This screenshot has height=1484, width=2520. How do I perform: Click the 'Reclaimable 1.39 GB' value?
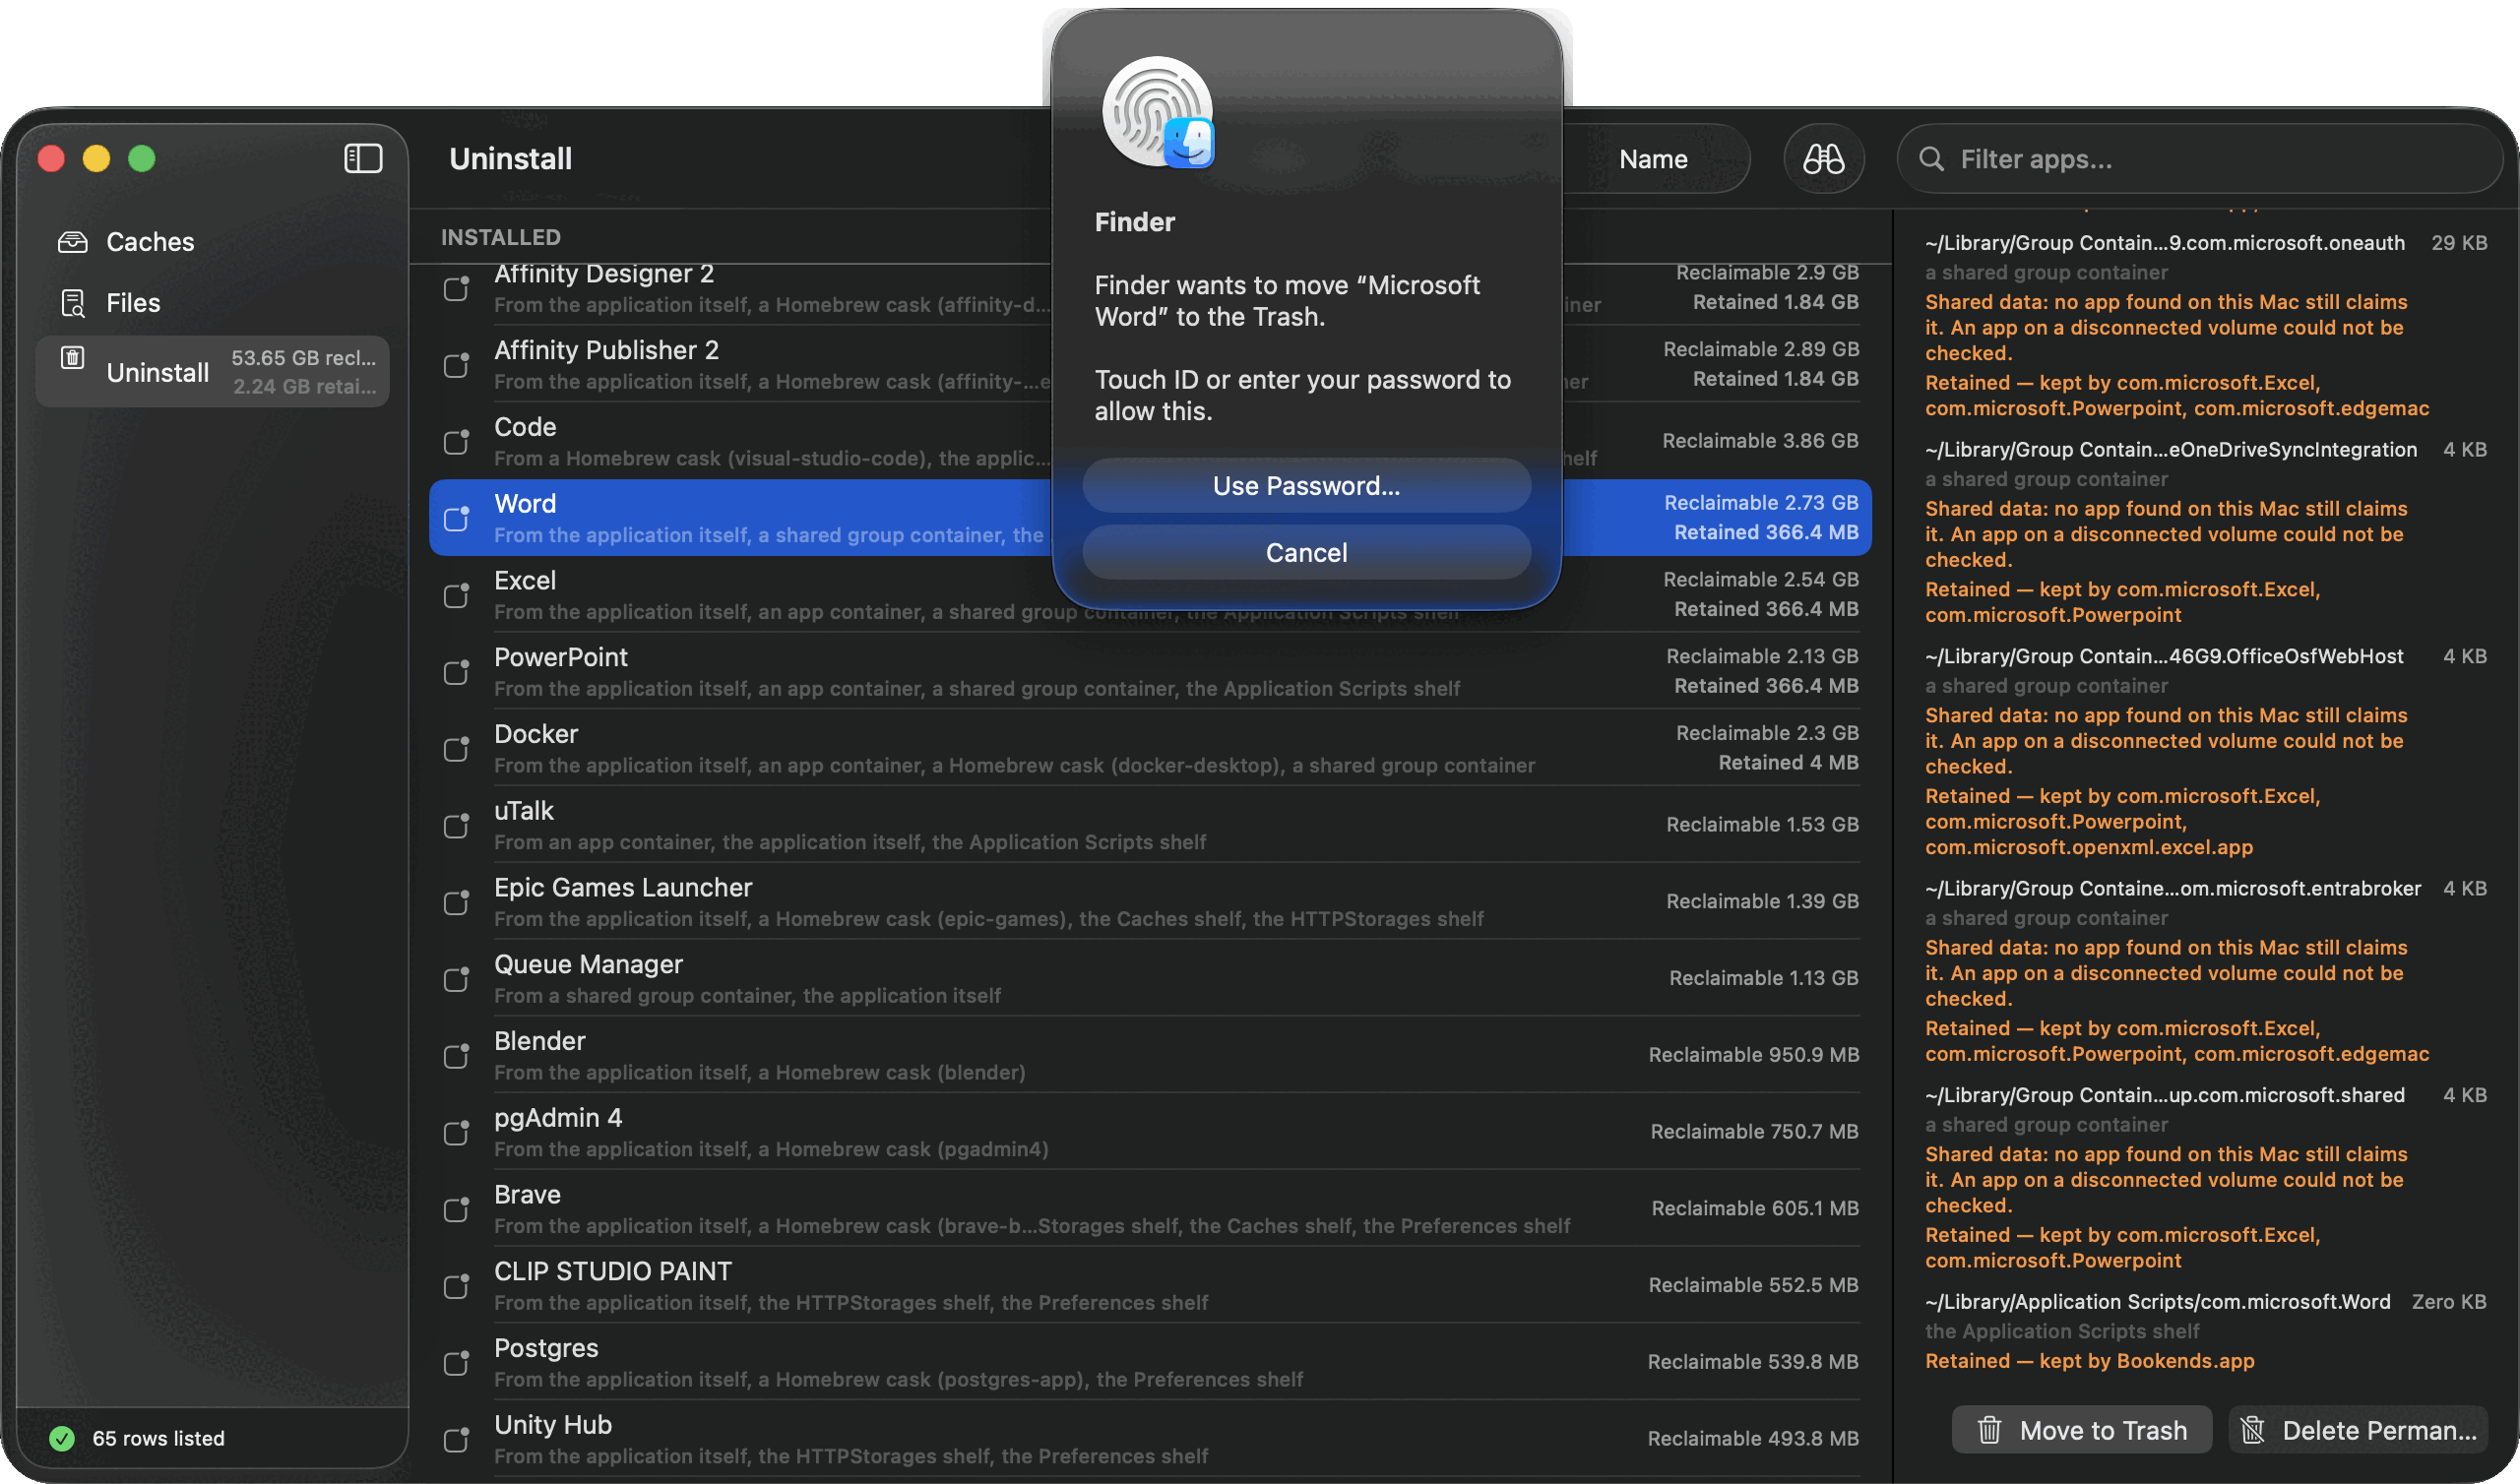pyautogui.click(x=1762, y=902)
